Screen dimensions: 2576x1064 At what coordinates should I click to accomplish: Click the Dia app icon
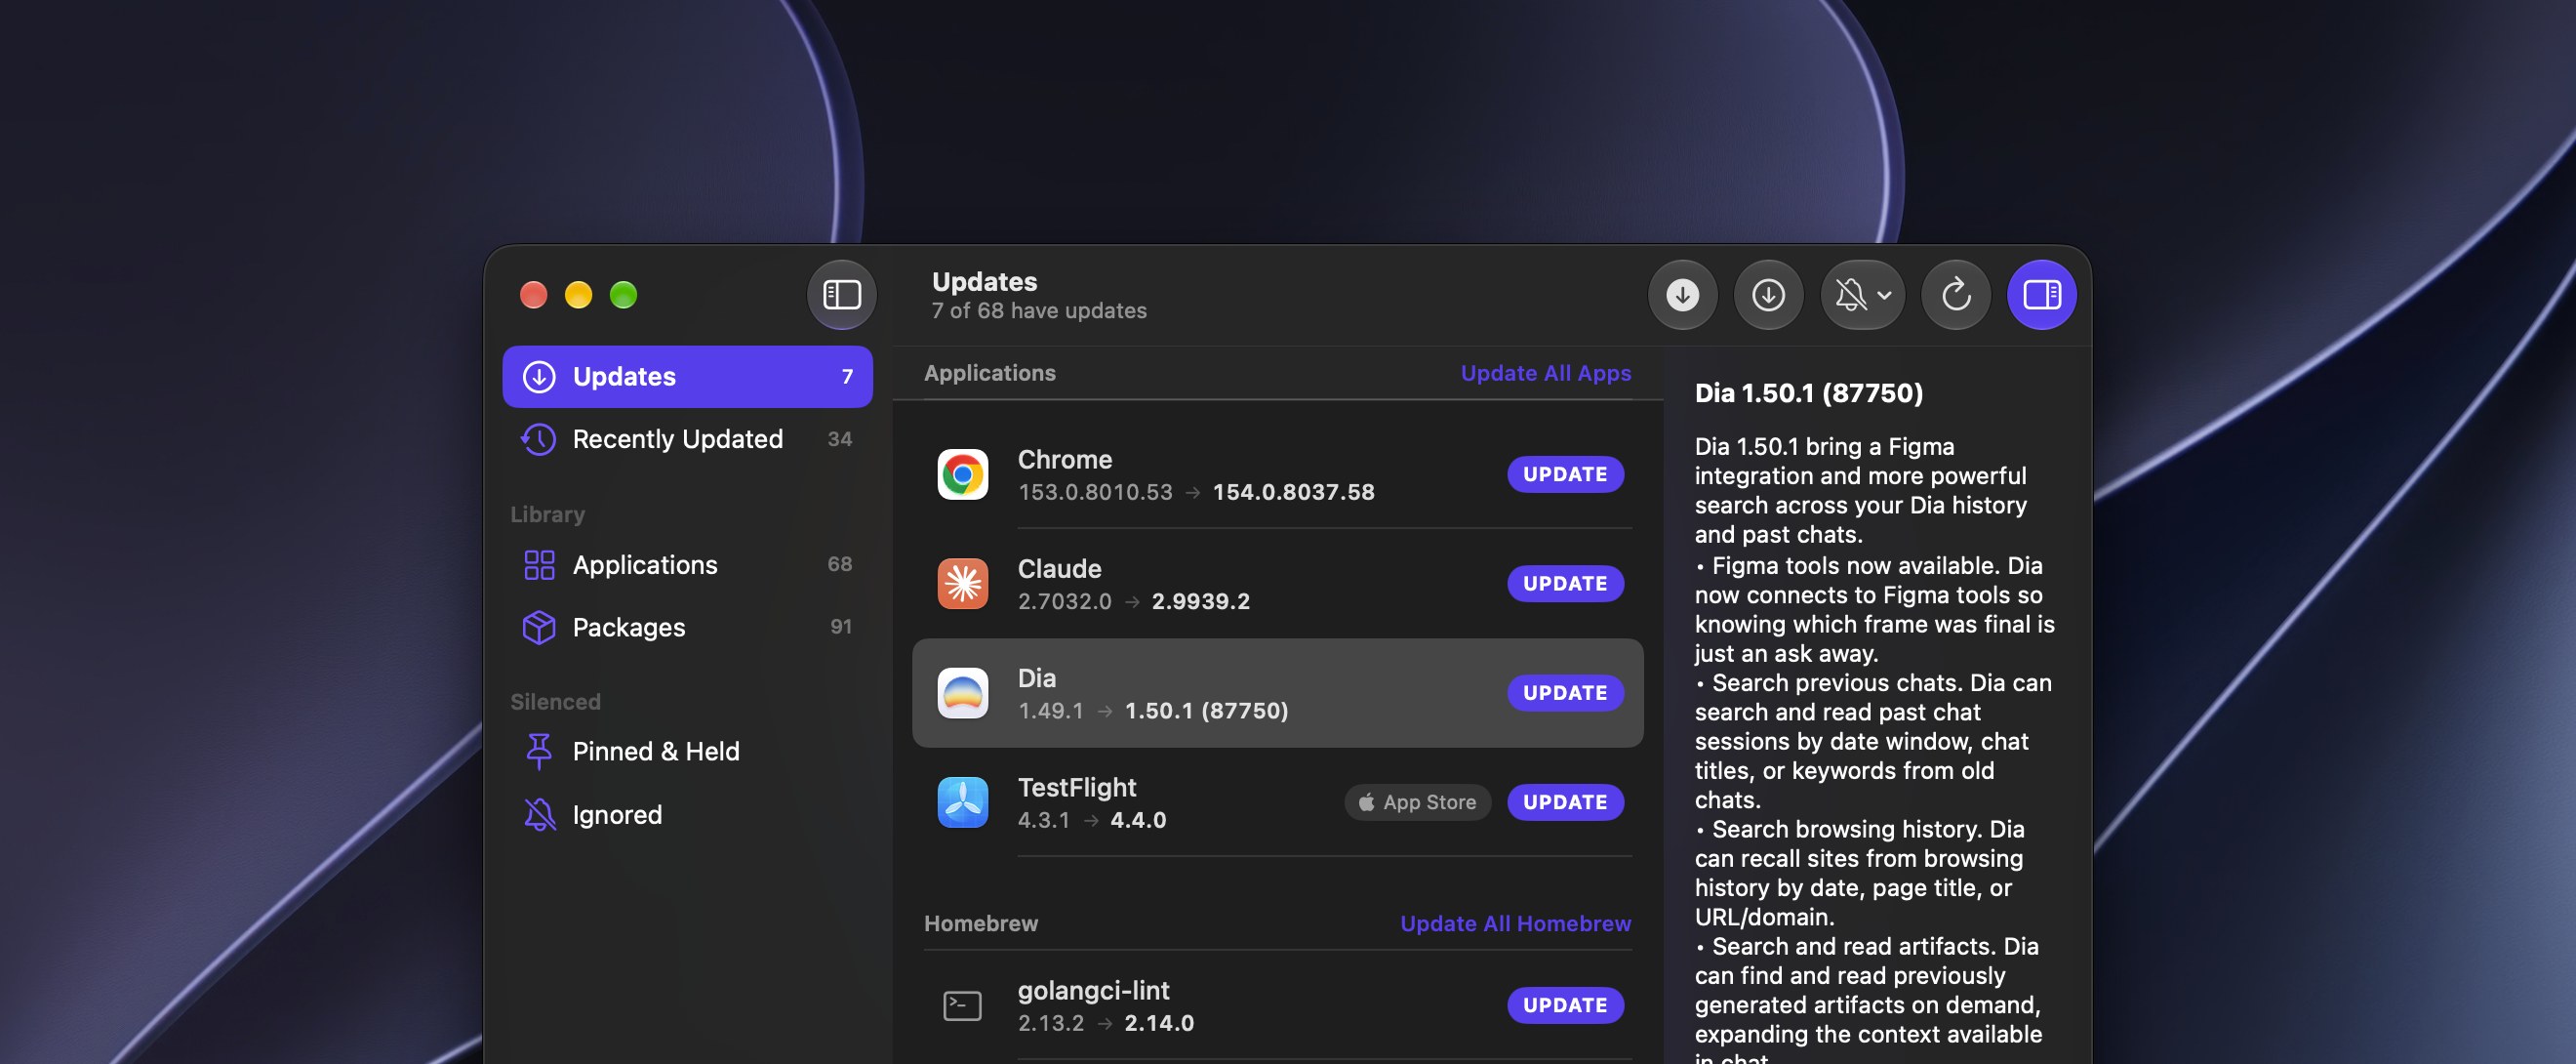(962, 693)
